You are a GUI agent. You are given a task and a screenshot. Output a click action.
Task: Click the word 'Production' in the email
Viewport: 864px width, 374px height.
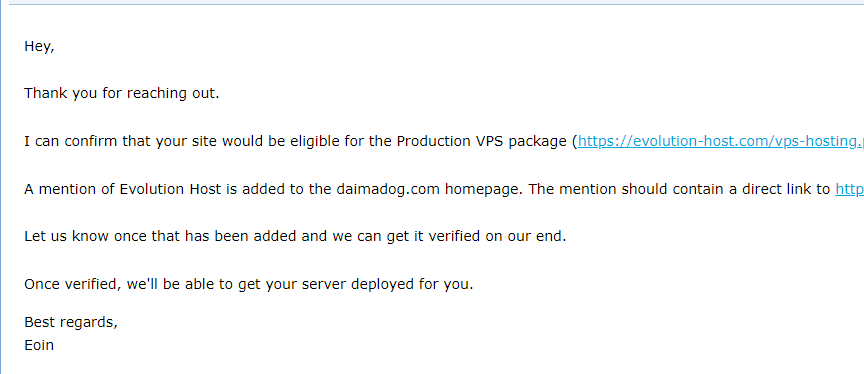[x=434, y=142]
